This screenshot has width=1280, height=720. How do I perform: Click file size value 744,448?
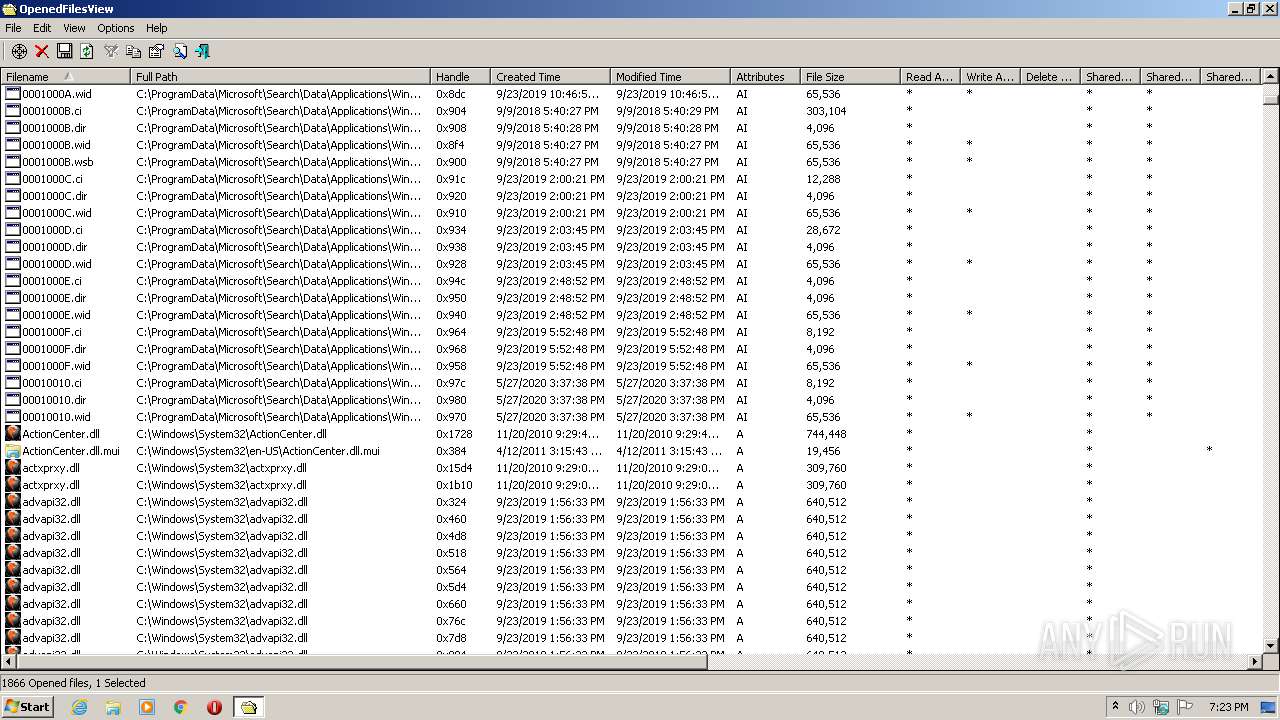pyautogui.click(x=826, y=433)
